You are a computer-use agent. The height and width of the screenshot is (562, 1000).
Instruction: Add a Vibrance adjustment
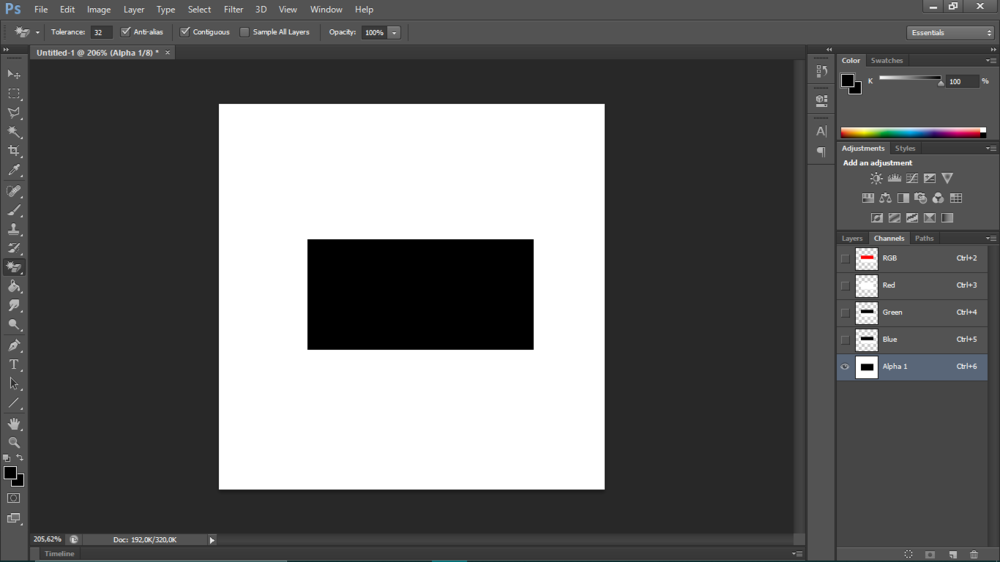947,179
